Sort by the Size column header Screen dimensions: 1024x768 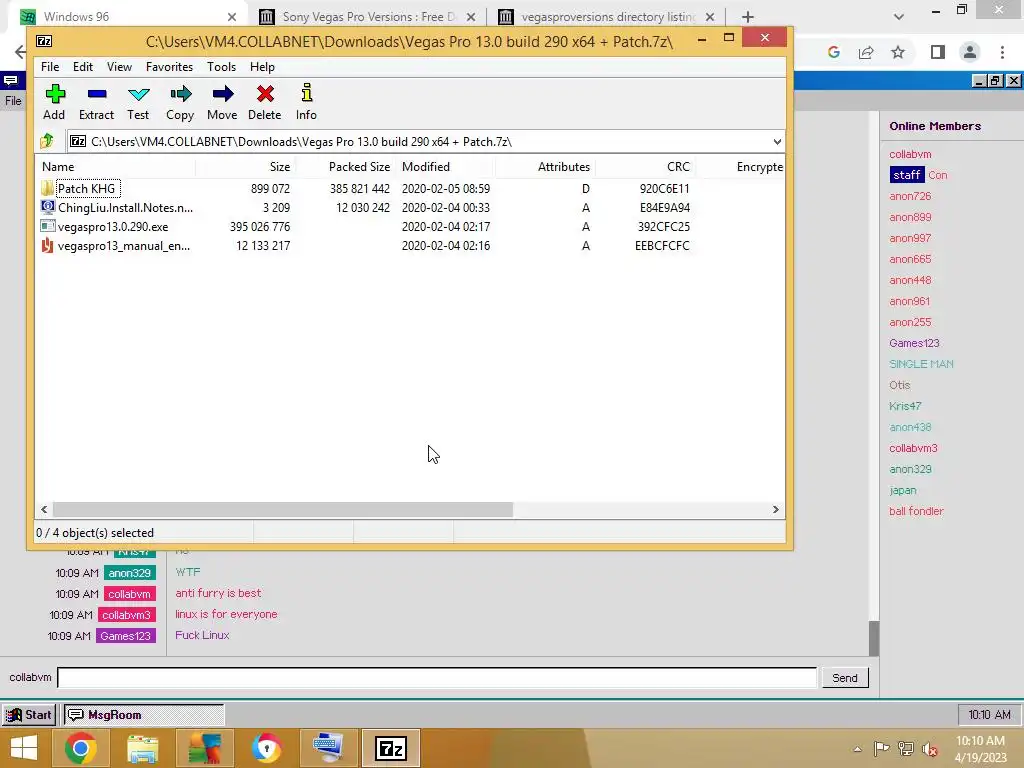(246, 167)
